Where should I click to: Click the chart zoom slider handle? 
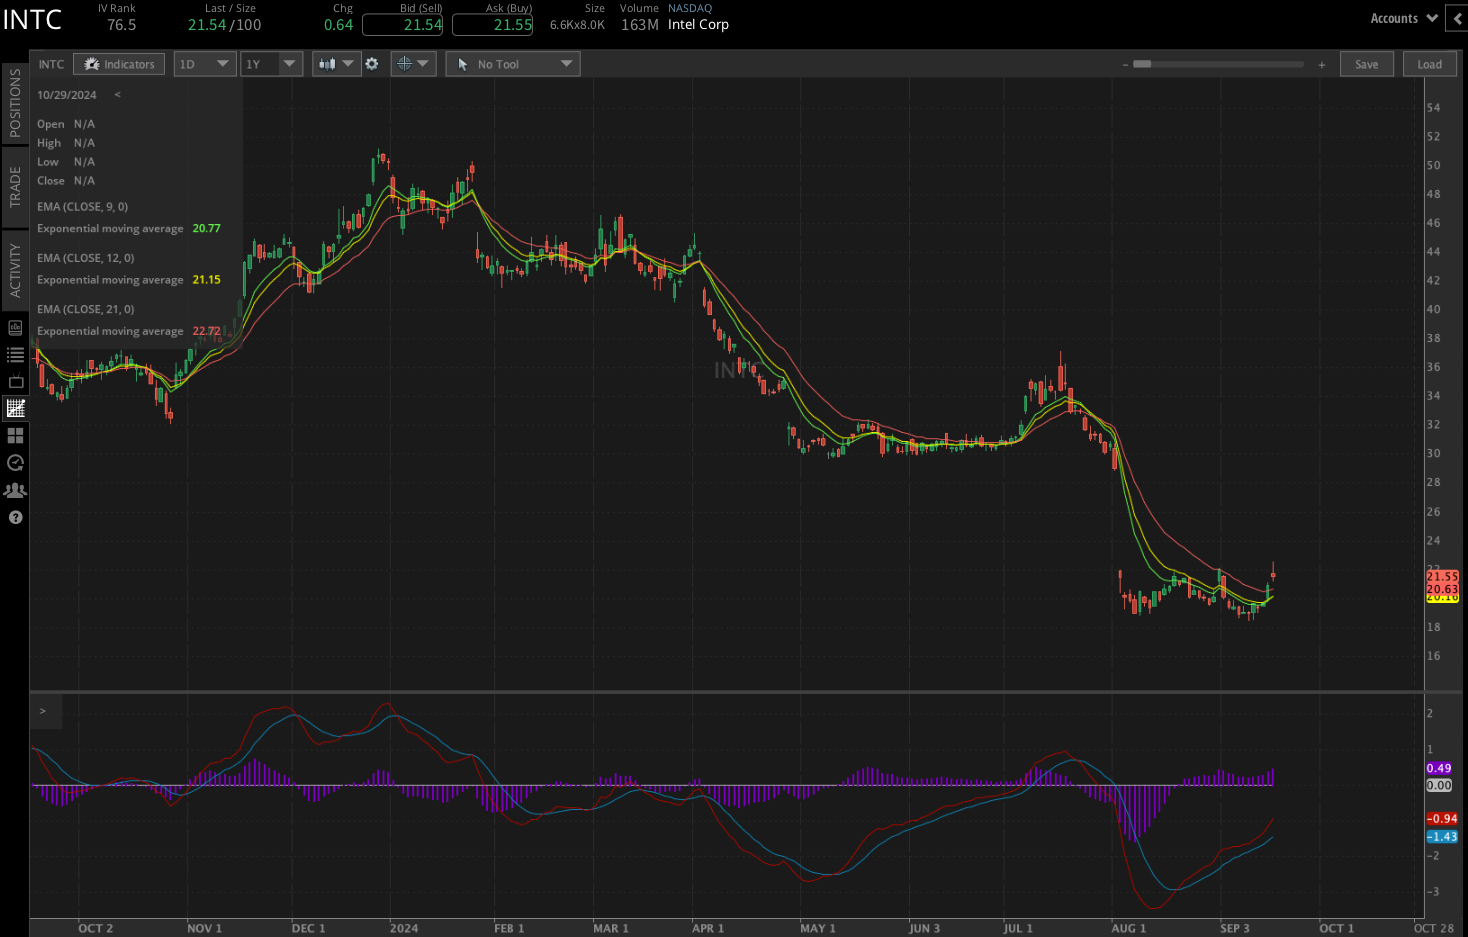[x=1142, y=64]
